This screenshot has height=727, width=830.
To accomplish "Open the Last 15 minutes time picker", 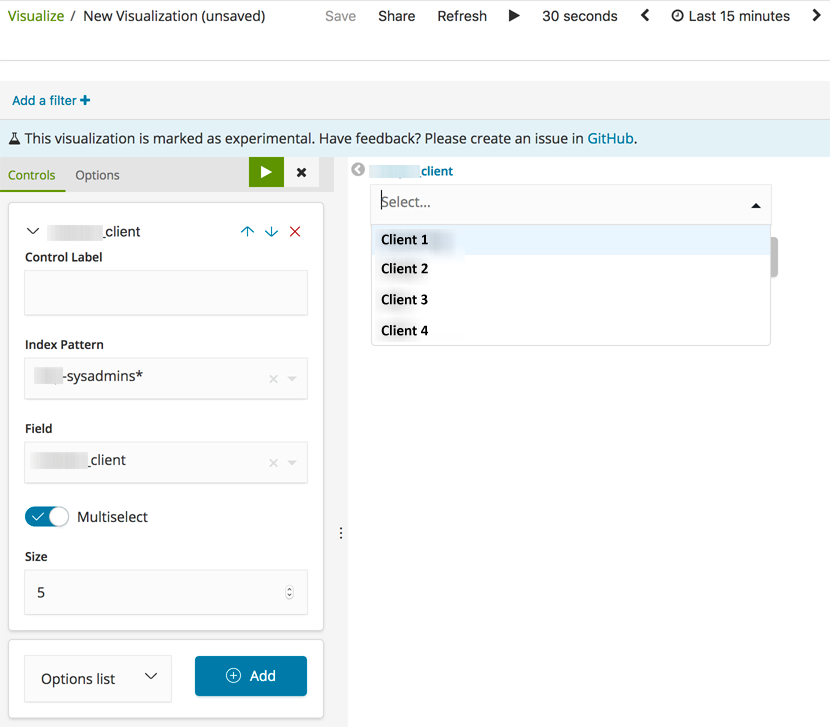I will [x=730, y=16].
